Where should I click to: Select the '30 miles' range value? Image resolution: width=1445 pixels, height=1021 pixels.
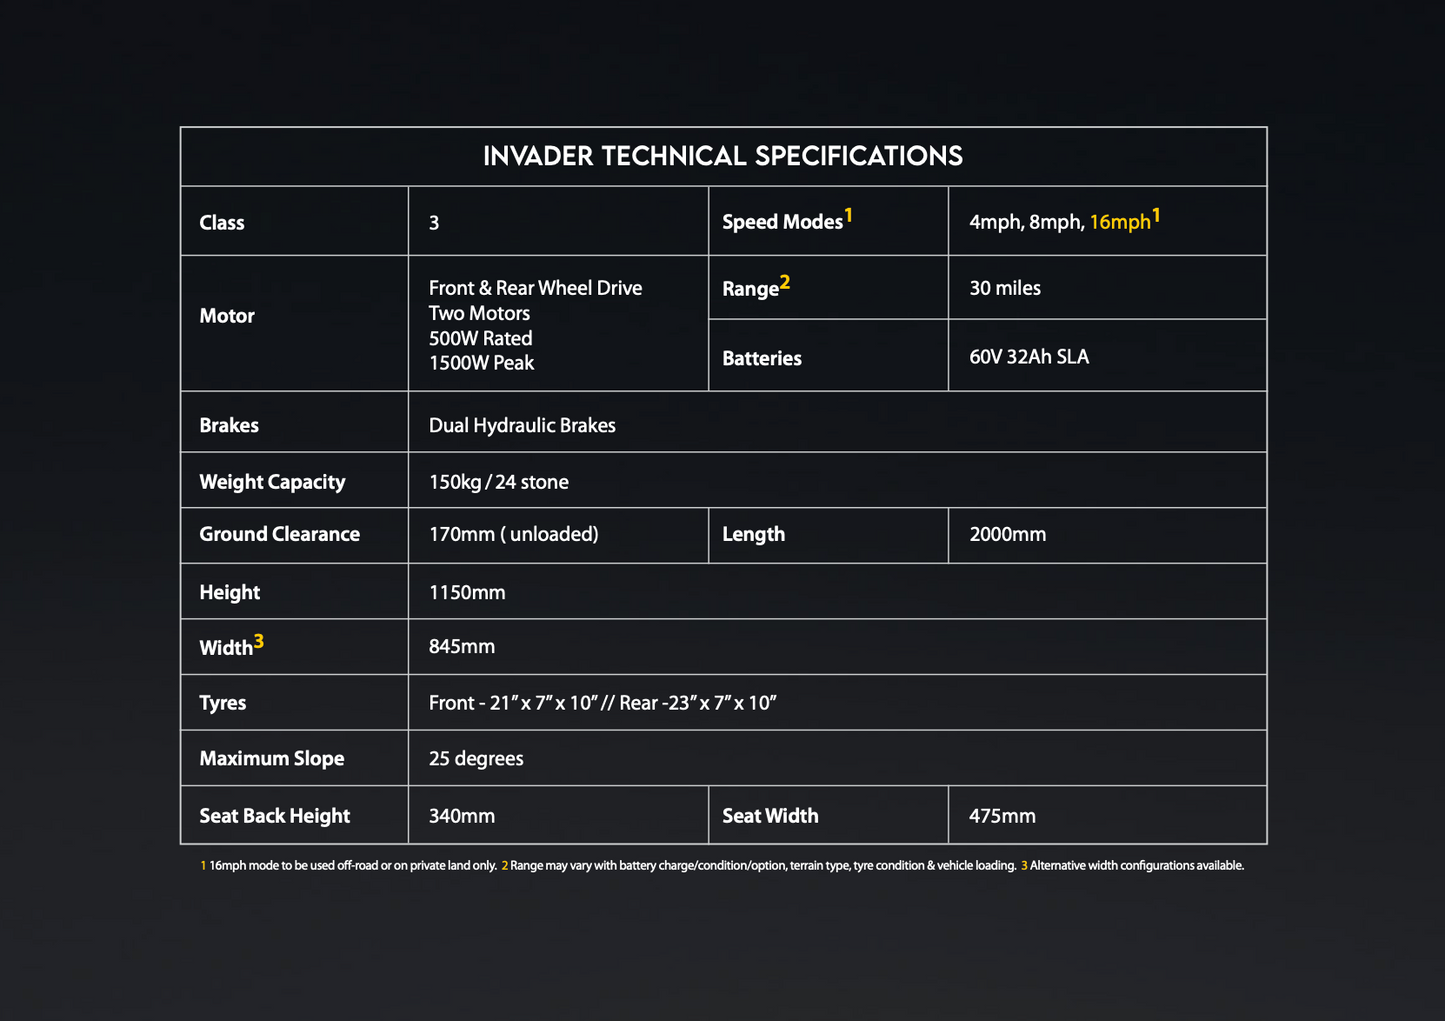pos(1005,288)
